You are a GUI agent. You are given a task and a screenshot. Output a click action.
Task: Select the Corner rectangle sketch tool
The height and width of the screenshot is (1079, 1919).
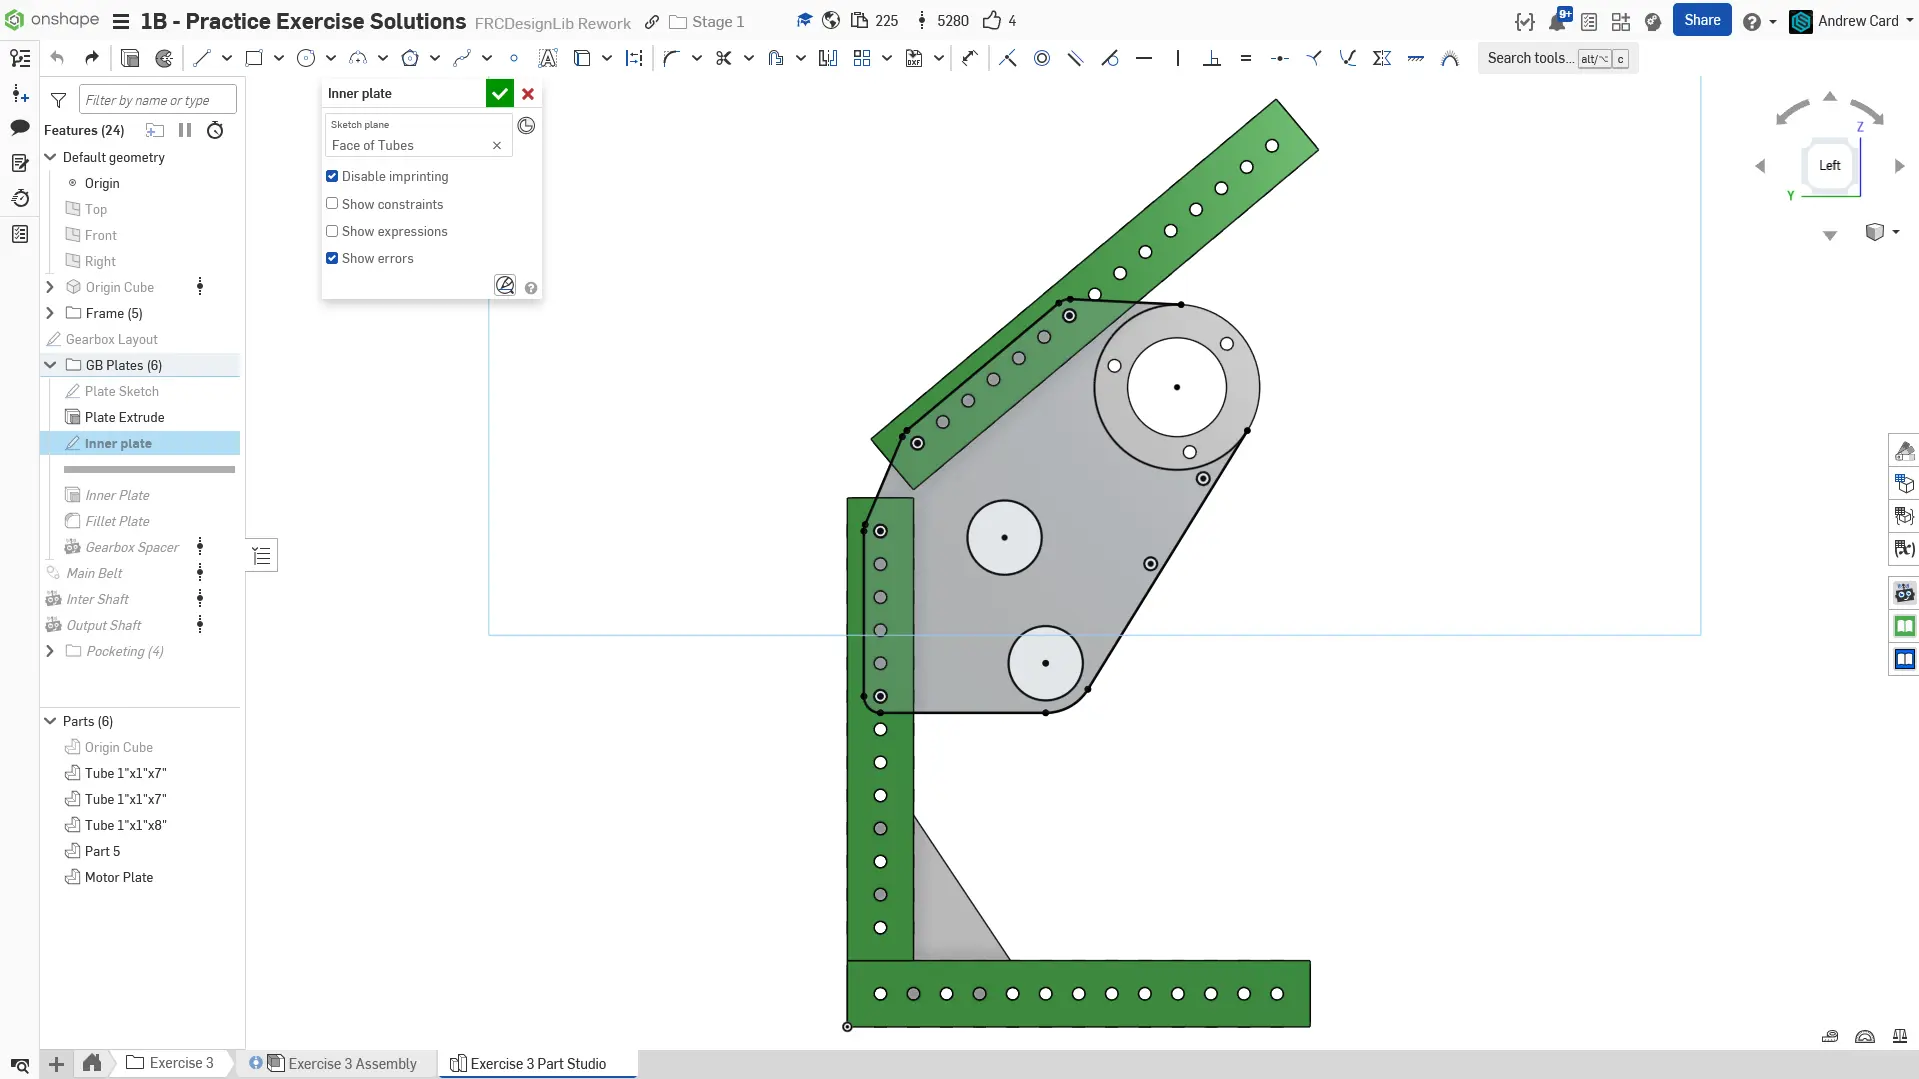click(254, 58)
